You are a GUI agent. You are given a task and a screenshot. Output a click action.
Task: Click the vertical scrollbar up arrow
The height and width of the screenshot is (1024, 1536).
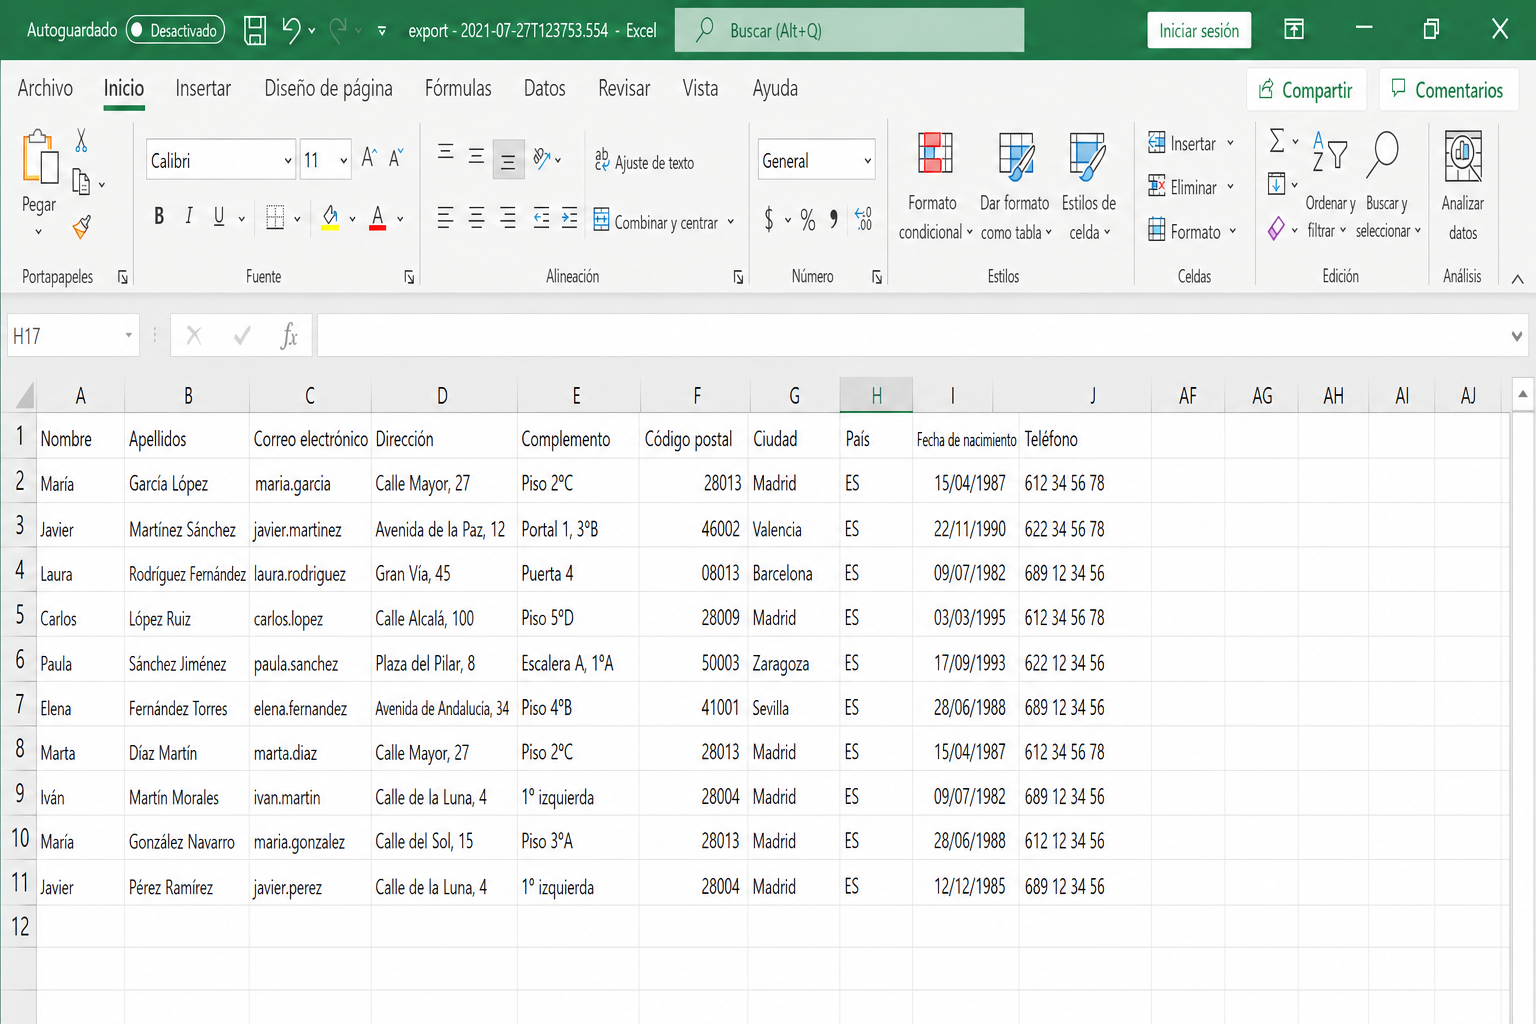pos(1522,394)
